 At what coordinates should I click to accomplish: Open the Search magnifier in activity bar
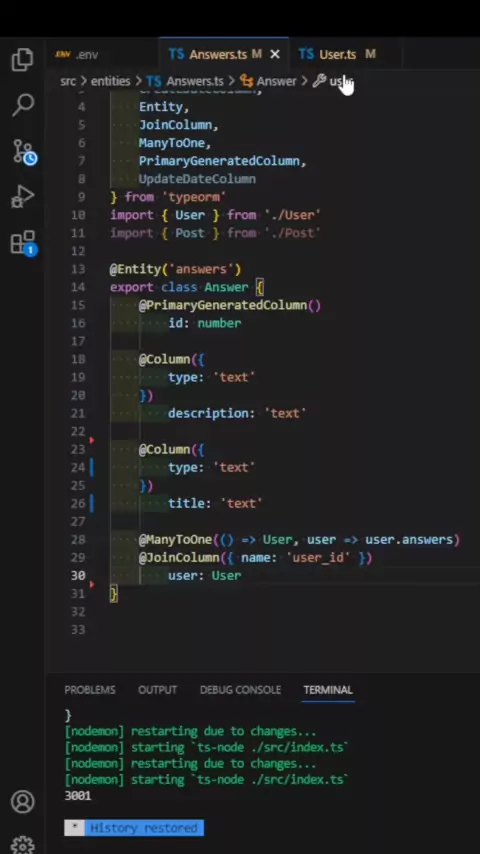coord(22,105)
